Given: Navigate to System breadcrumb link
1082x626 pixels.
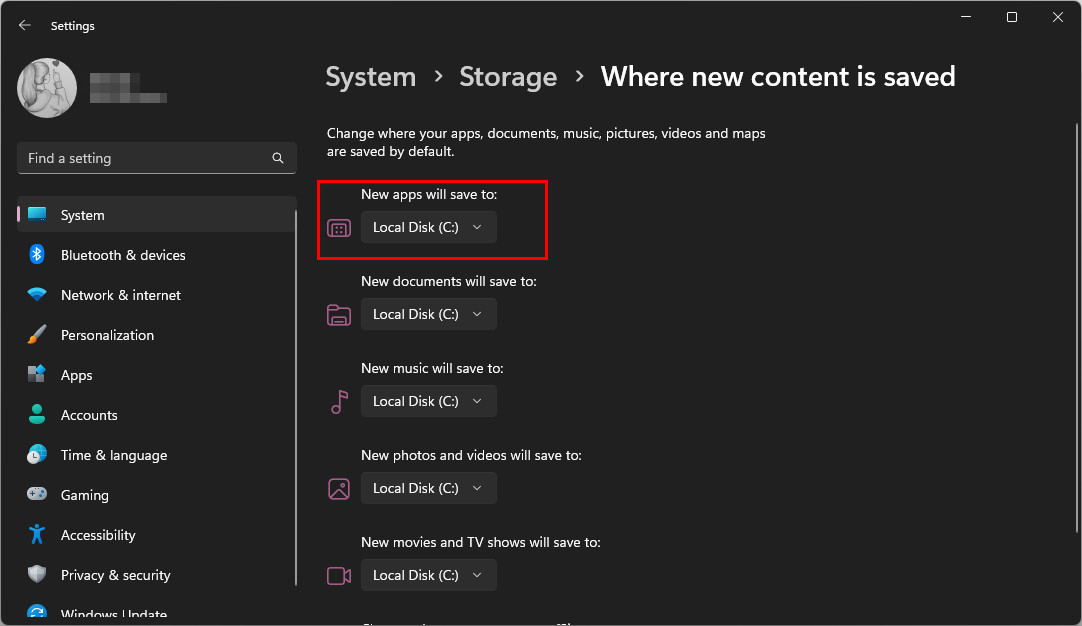Looking at the screenshot, I should (370, 77).
